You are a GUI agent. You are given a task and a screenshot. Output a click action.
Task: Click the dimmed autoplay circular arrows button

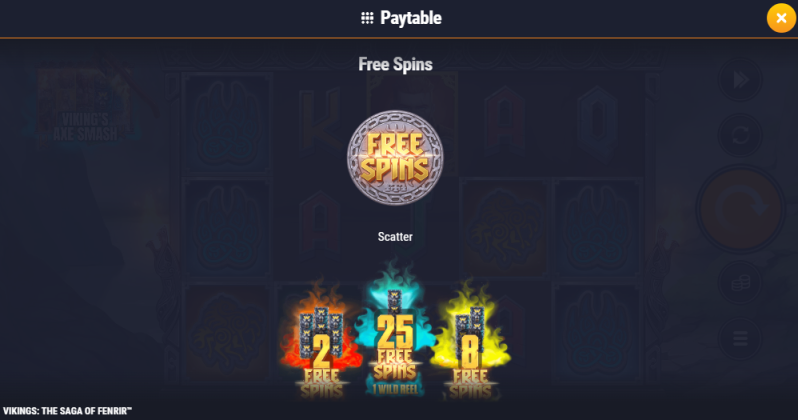pyautogui.click(x=740, y=135)
